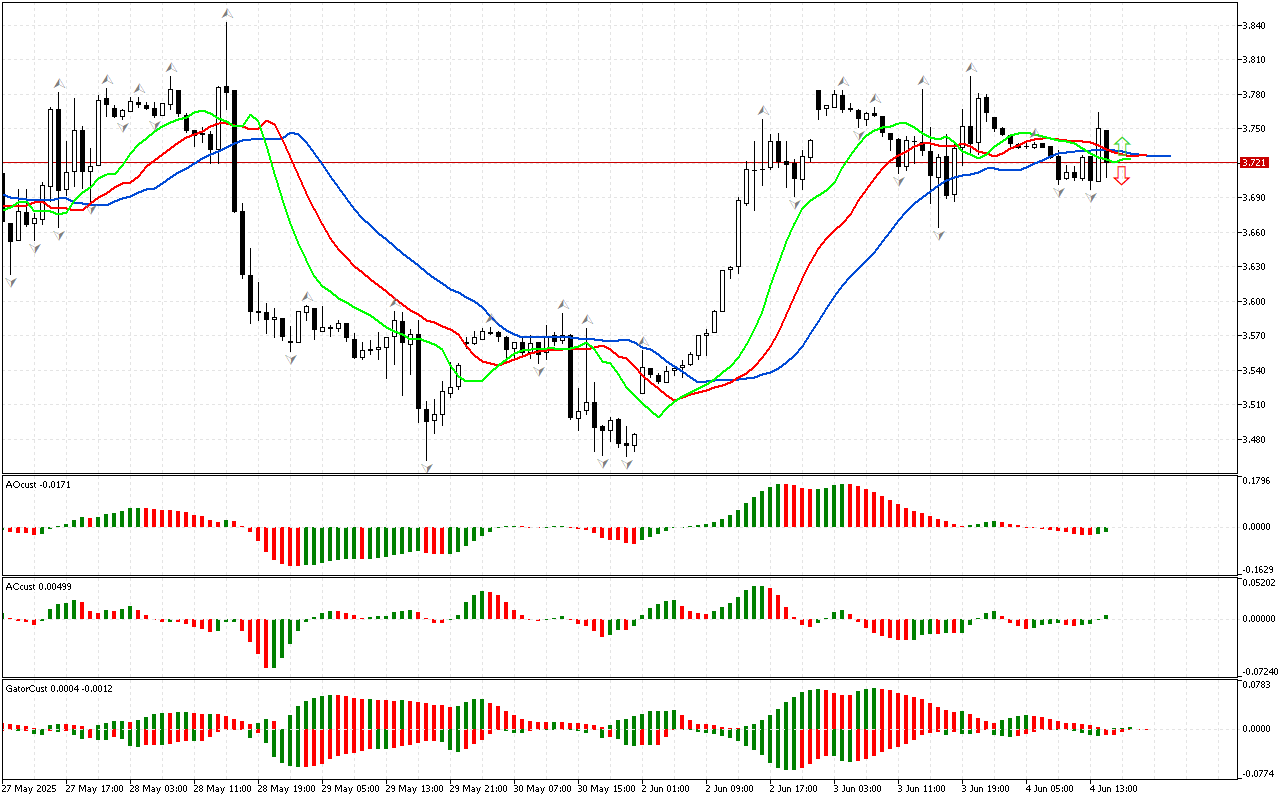Select the GatorCust indicator label
This screenshot has height=800, width=1280.
[58, 688]
